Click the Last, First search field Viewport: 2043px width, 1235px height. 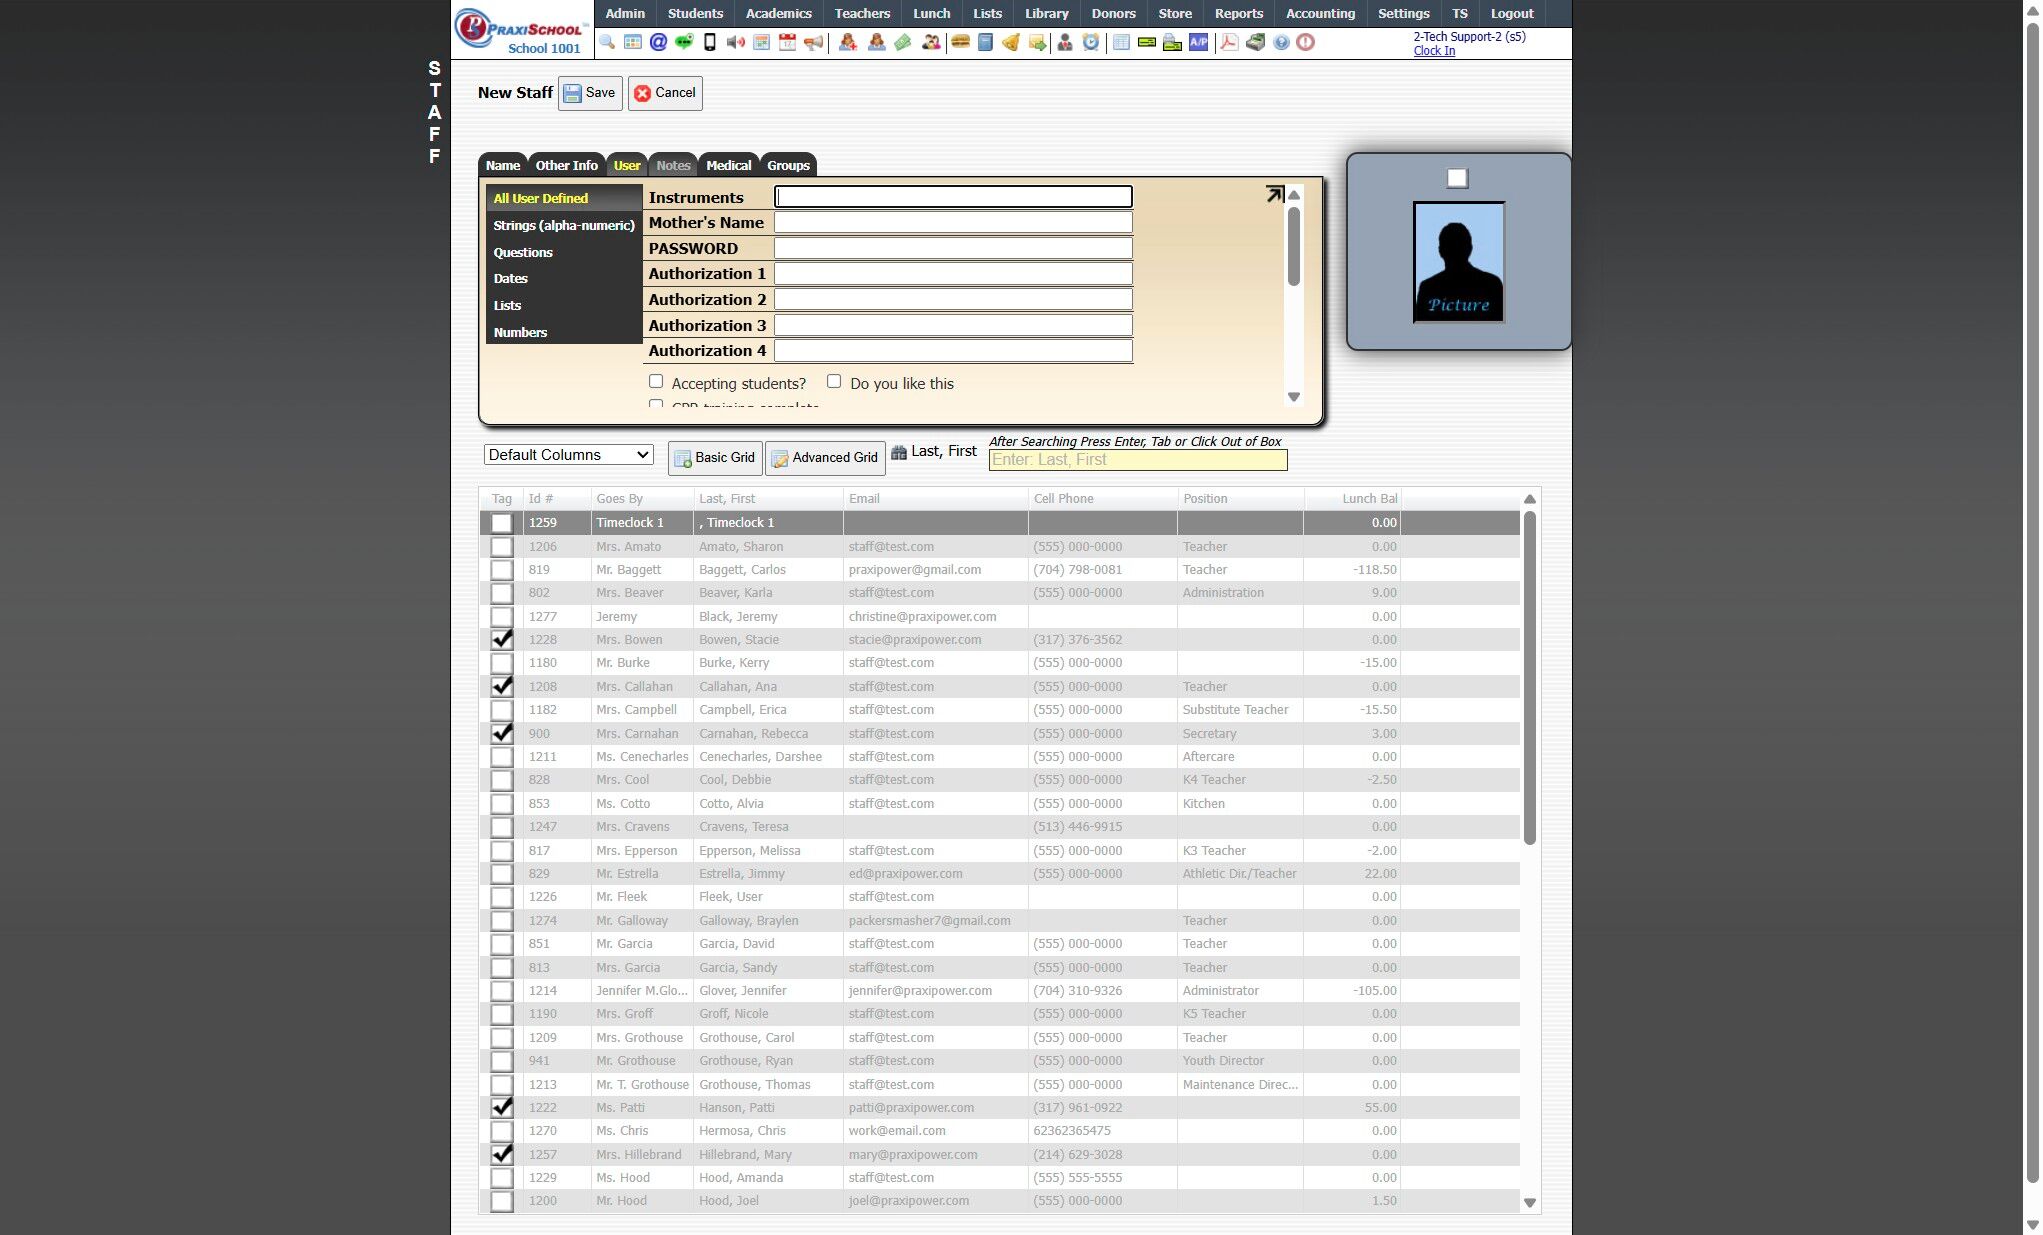(x=1137, y=460)
